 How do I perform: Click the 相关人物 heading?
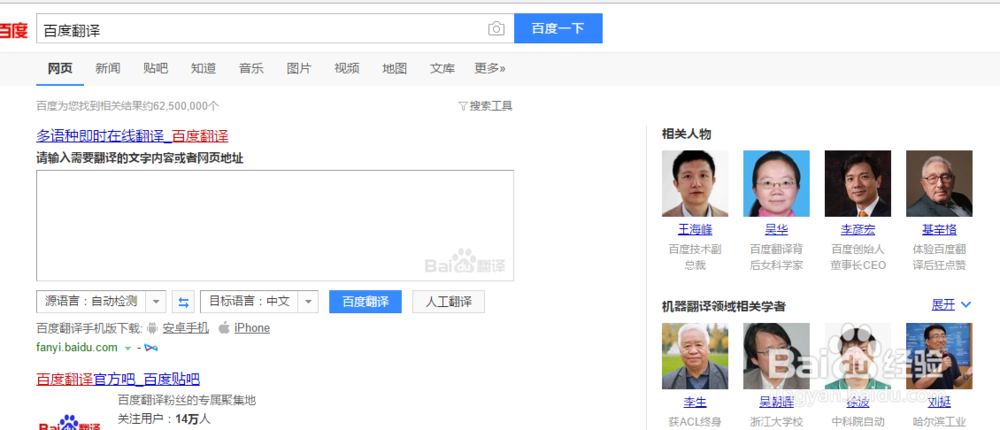pos(686,134)
